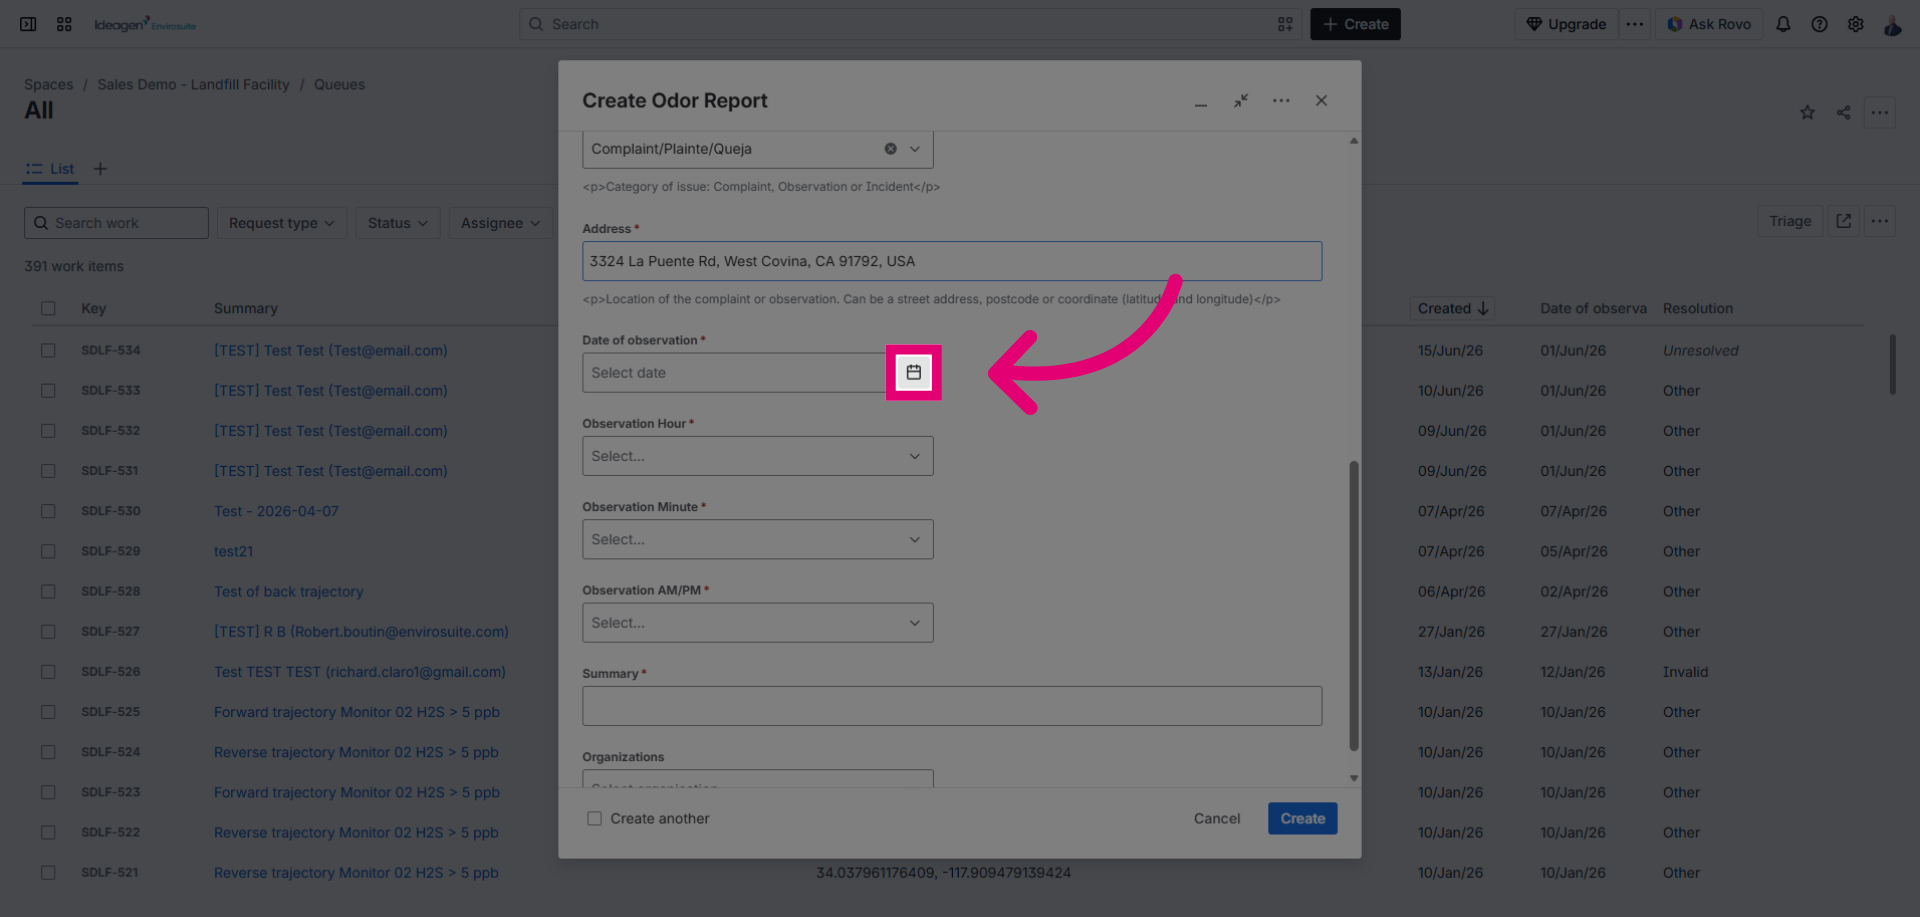Open the settings gear icon
The width and height of the screenshot is (1920, 917).
[1855, 24]
